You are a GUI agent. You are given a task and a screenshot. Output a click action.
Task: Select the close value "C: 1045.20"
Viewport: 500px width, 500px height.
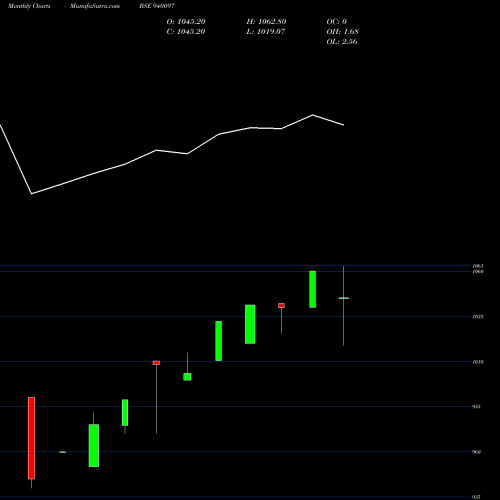(186, 32)
